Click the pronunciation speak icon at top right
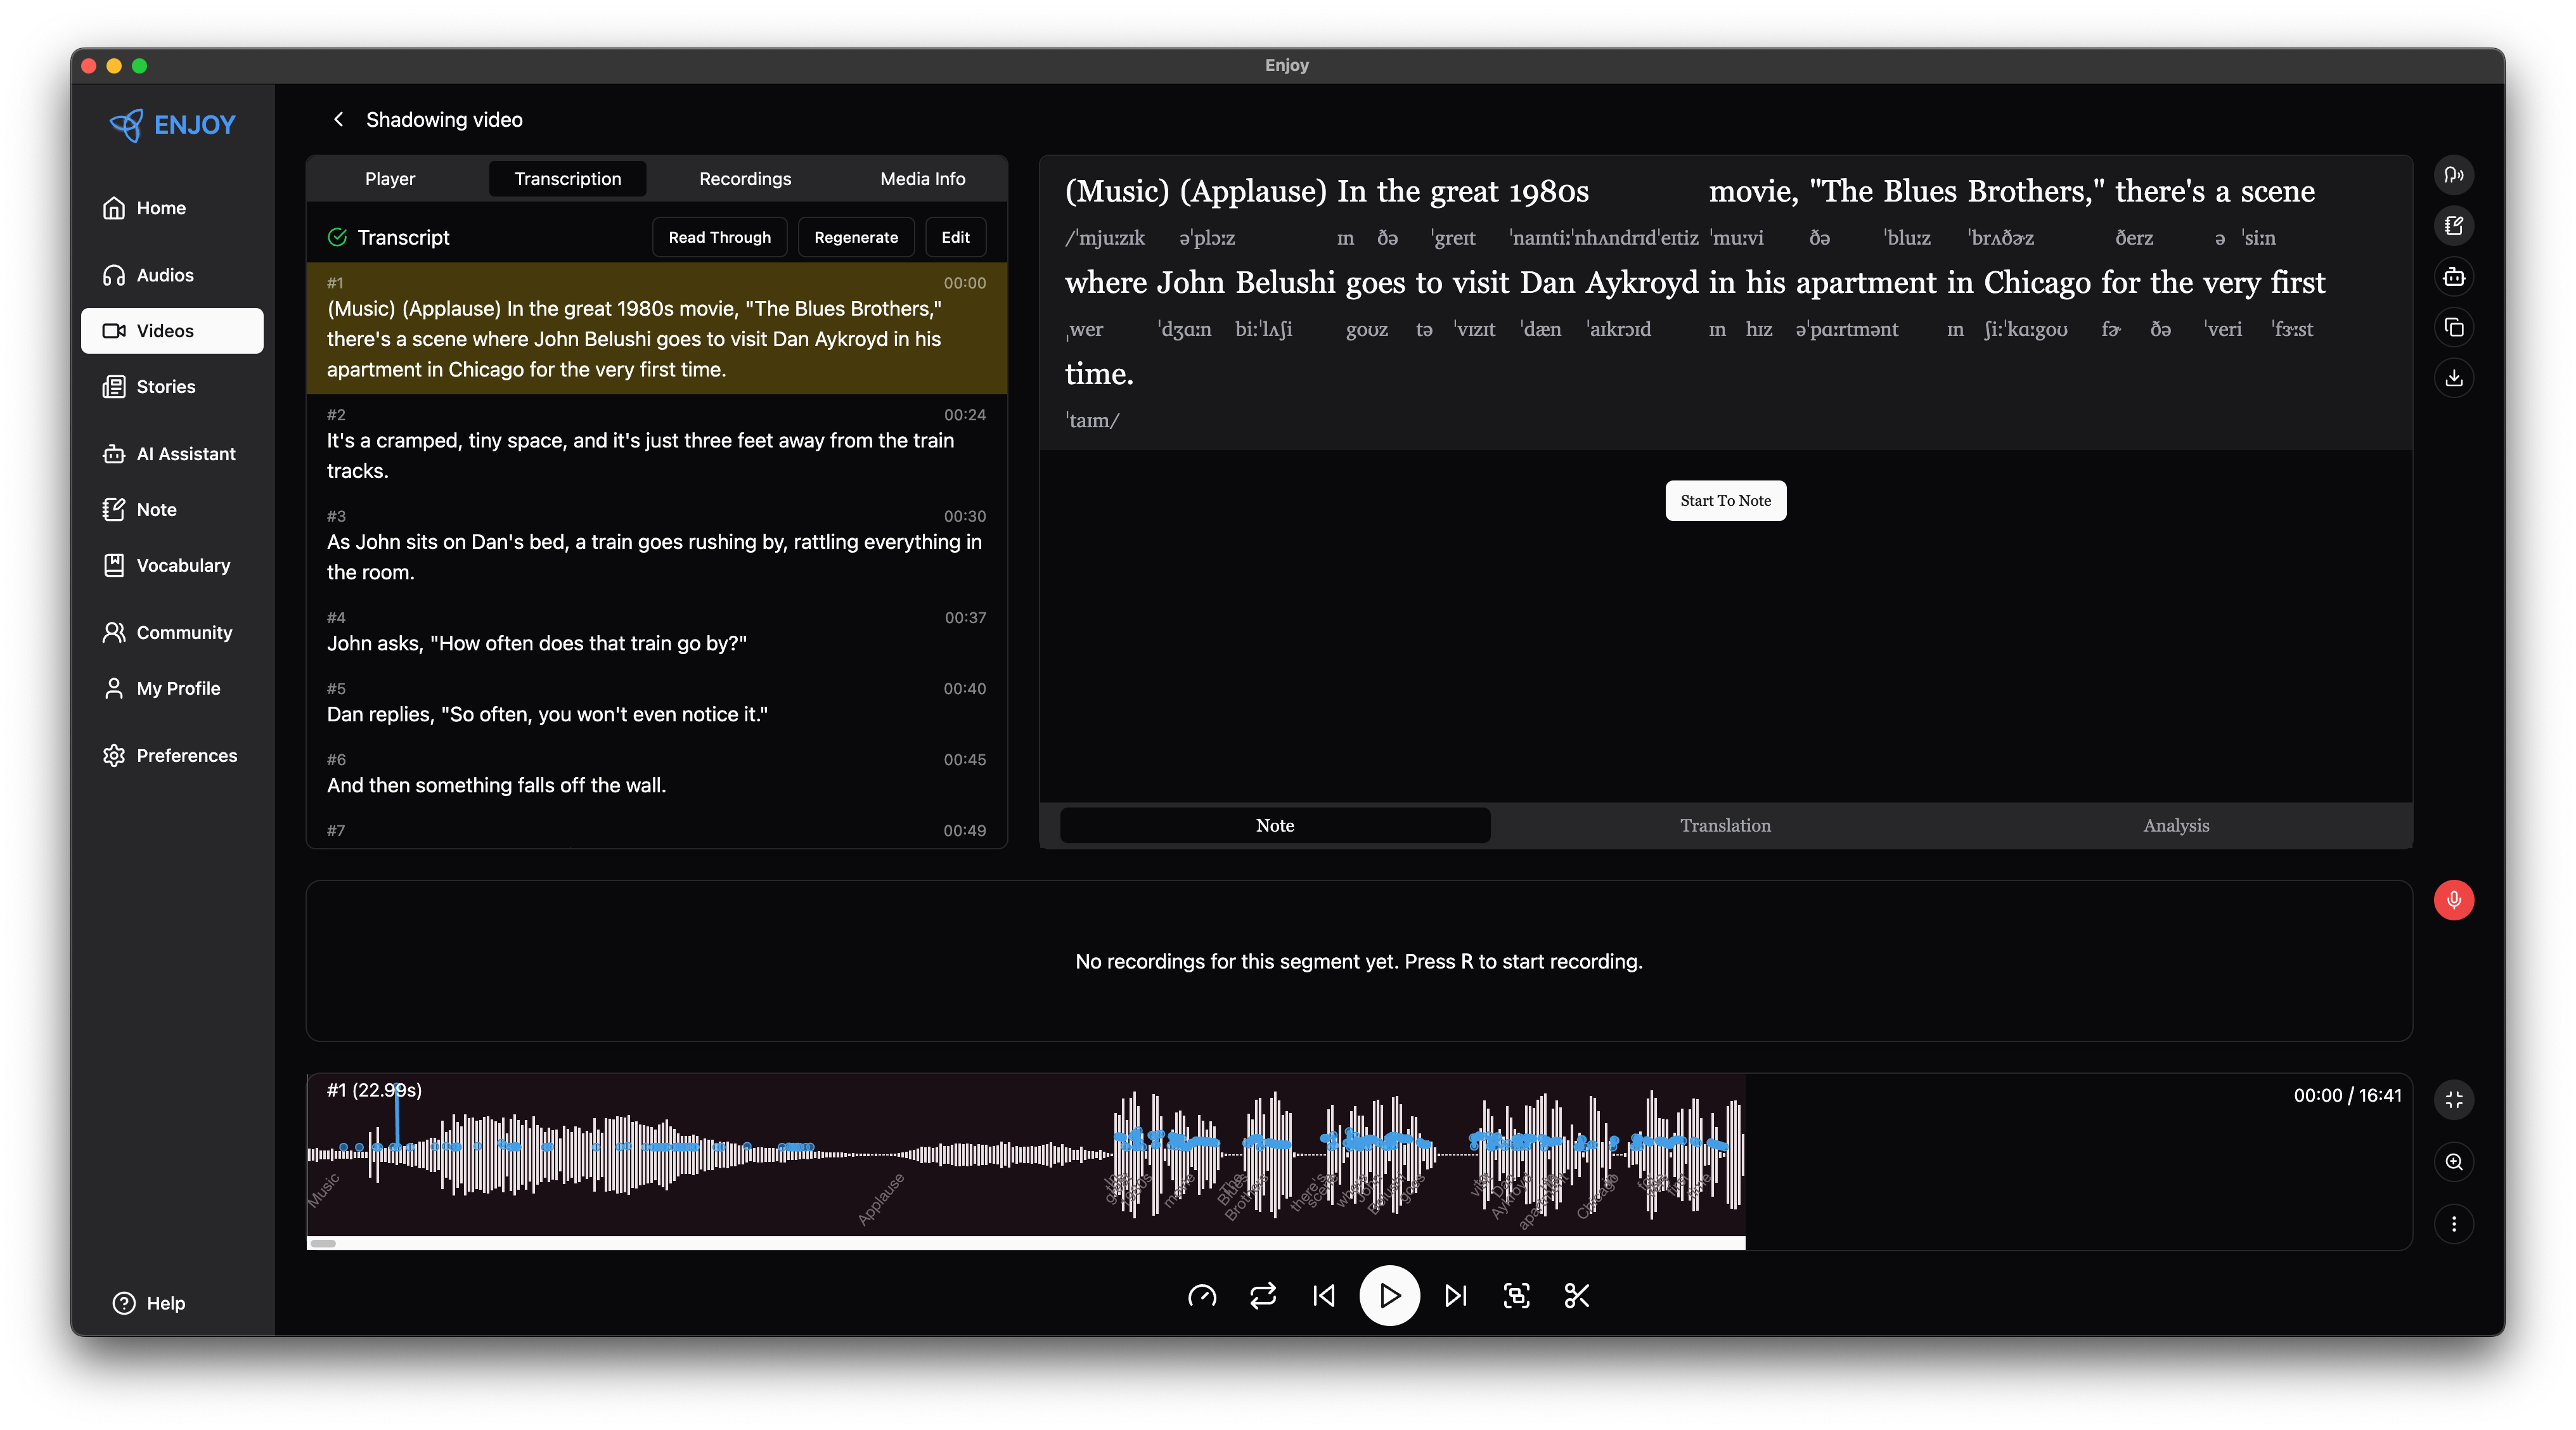Screen dimensions: 2576x1430 (2453, 175)
